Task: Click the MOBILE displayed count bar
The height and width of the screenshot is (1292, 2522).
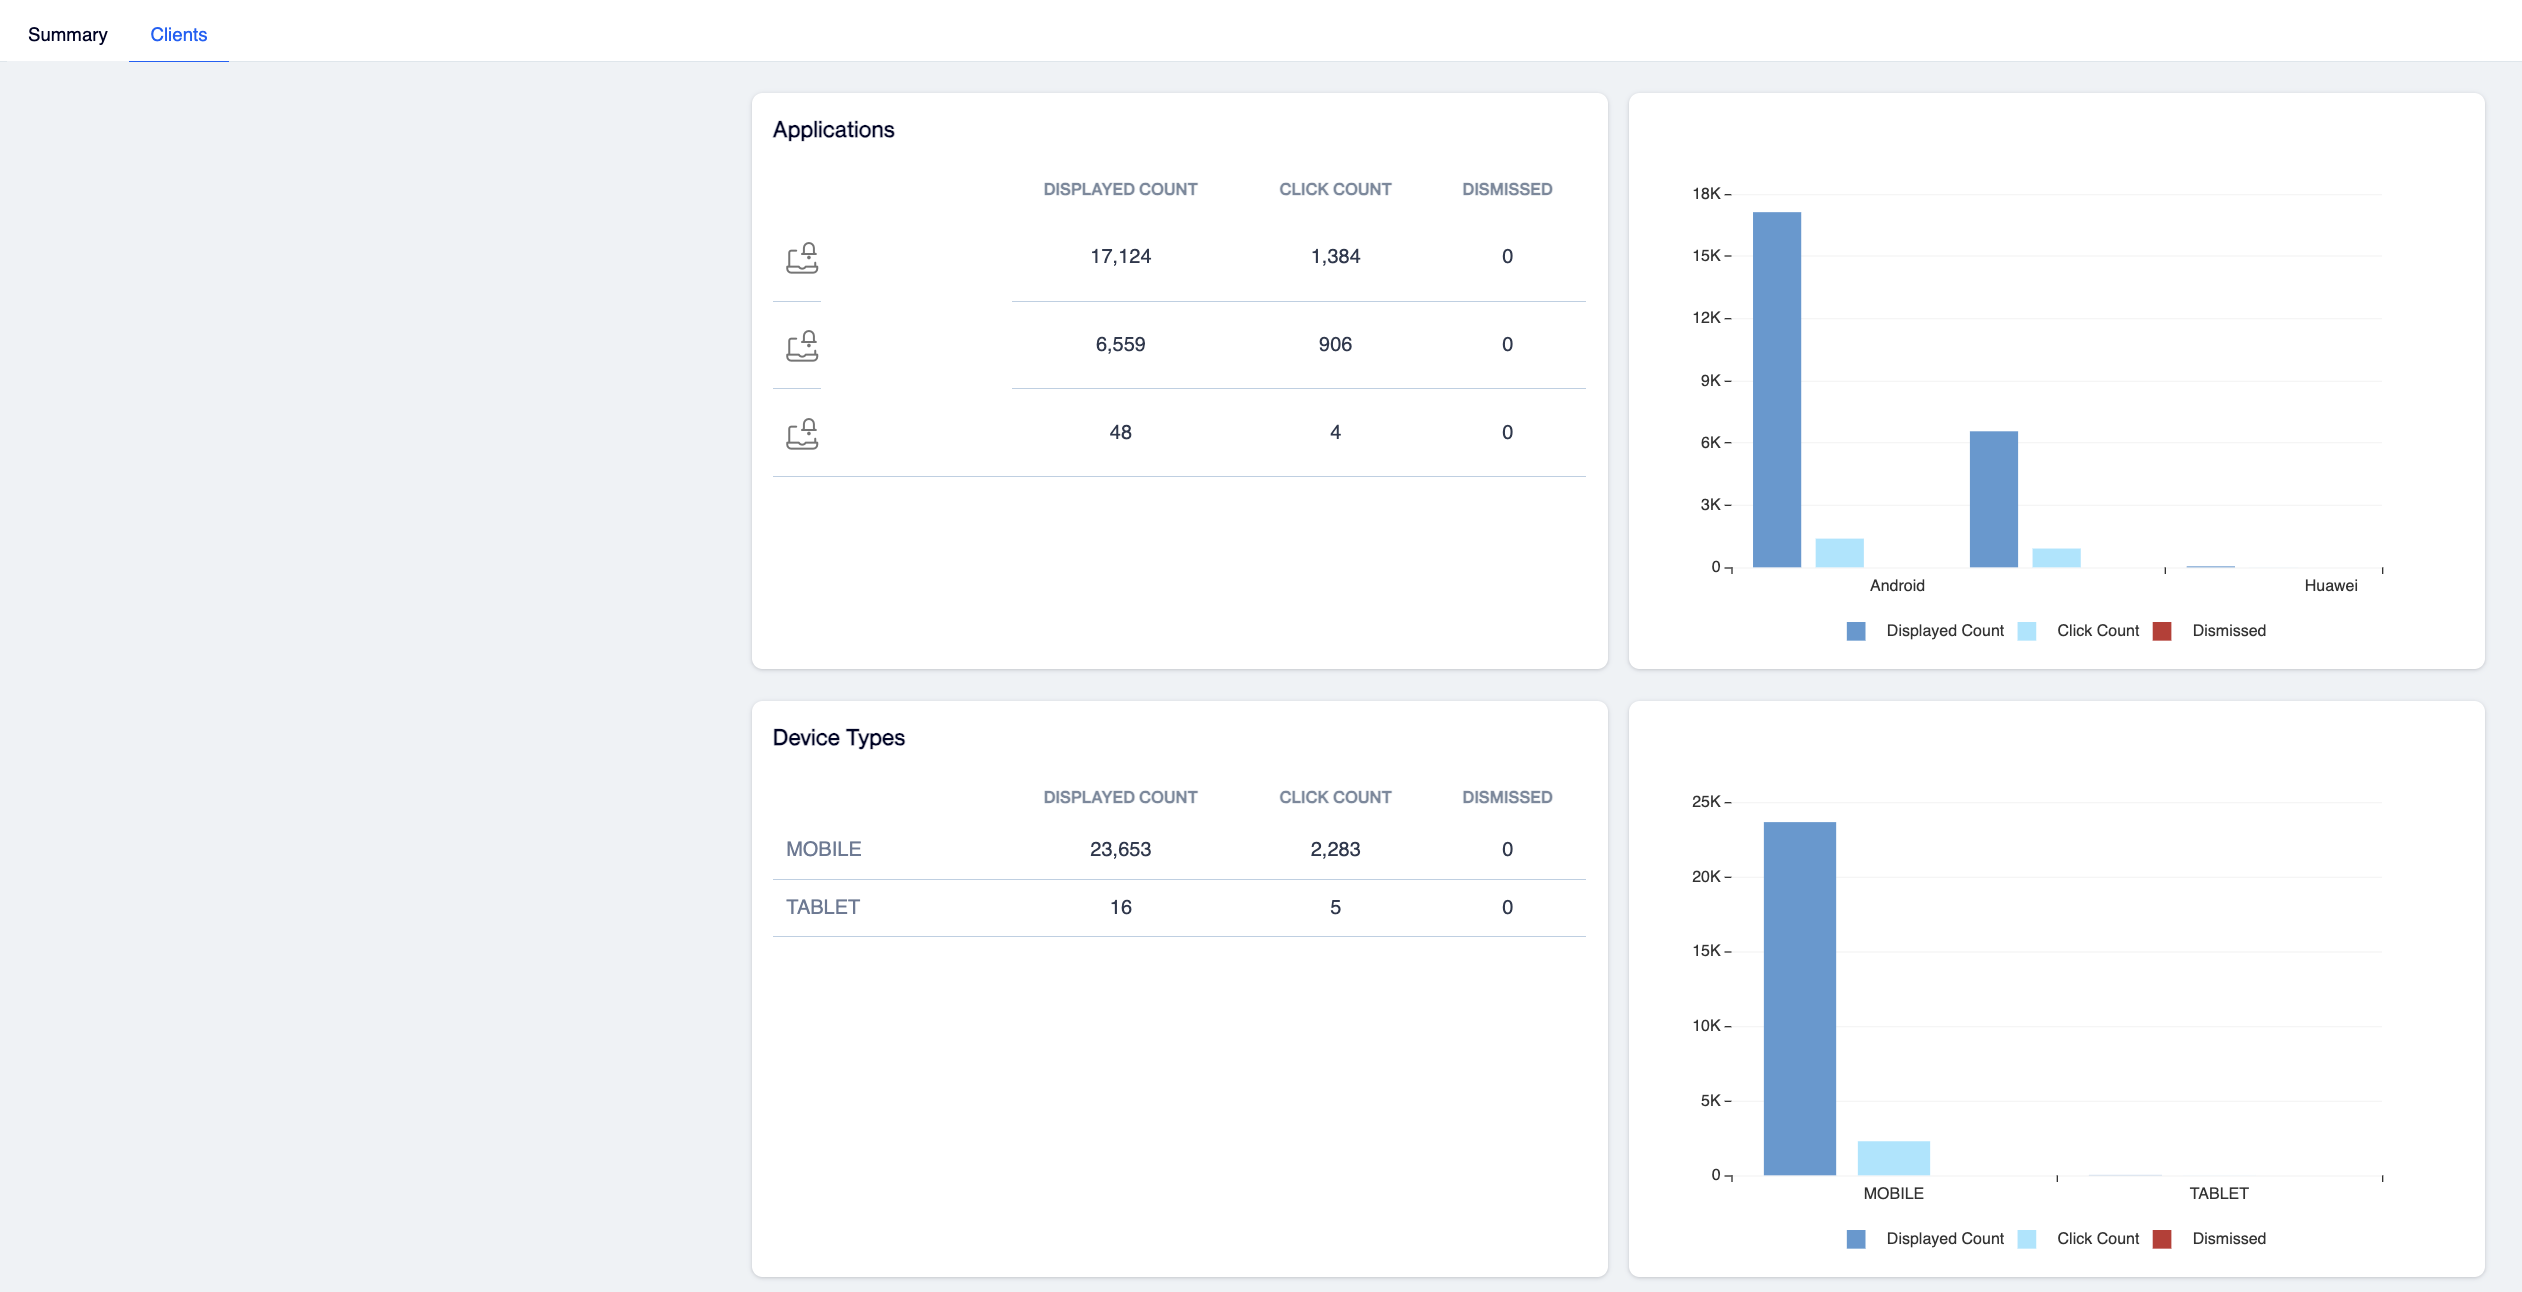Action: coord(1800,998)
